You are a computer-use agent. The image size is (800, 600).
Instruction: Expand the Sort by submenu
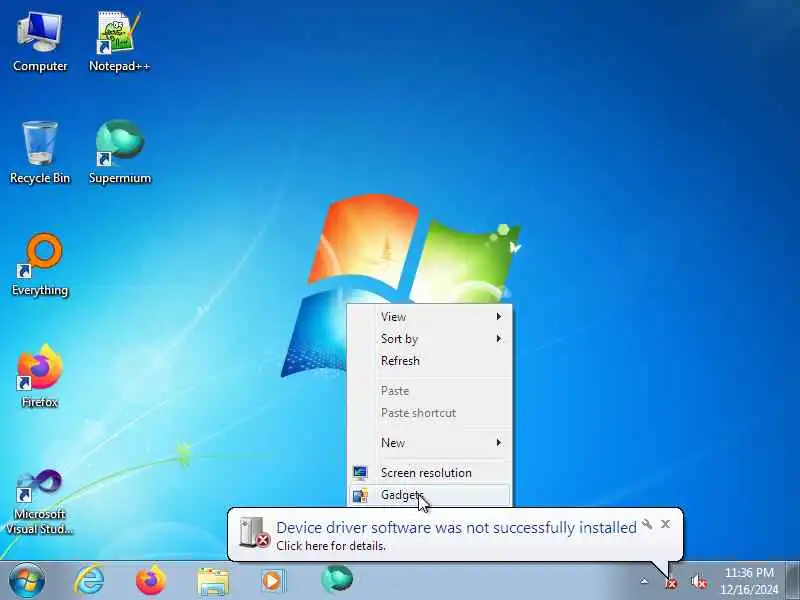click(x=429, y=338)
